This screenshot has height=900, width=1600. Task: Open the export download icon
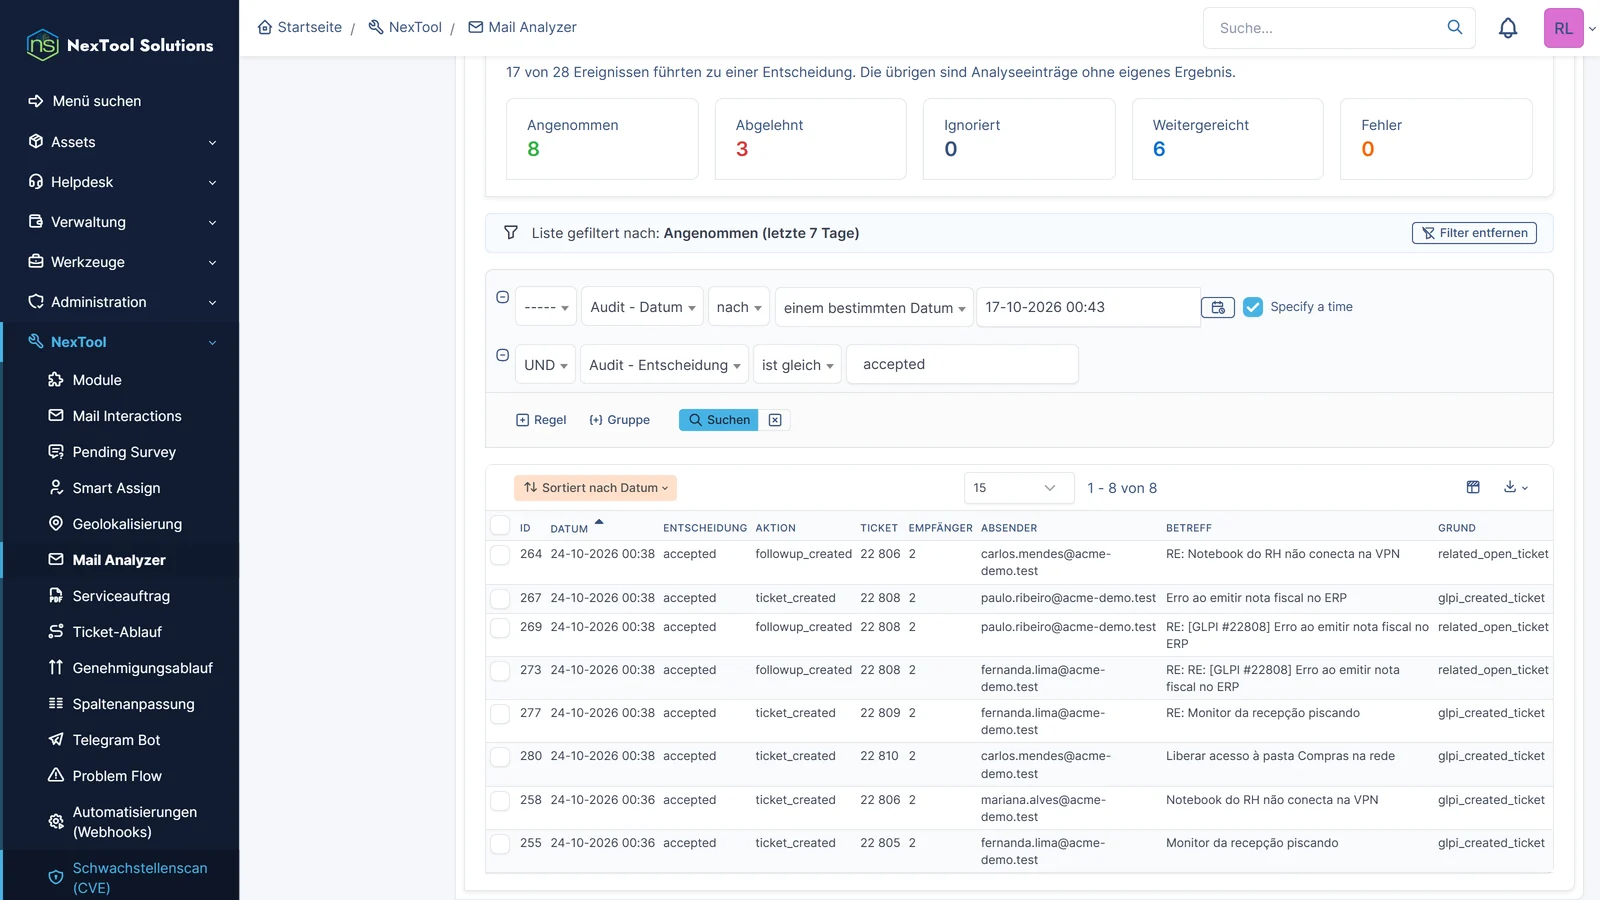[x=1516, y=487]
